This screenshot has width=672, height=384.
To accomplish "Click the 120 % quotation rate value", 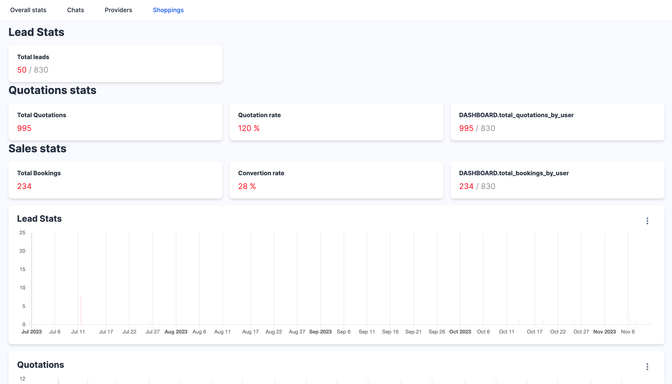I will point(249,128).
